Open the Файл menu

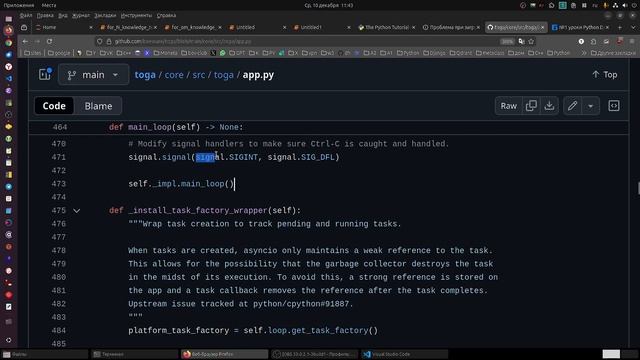(x=26, y=16)
